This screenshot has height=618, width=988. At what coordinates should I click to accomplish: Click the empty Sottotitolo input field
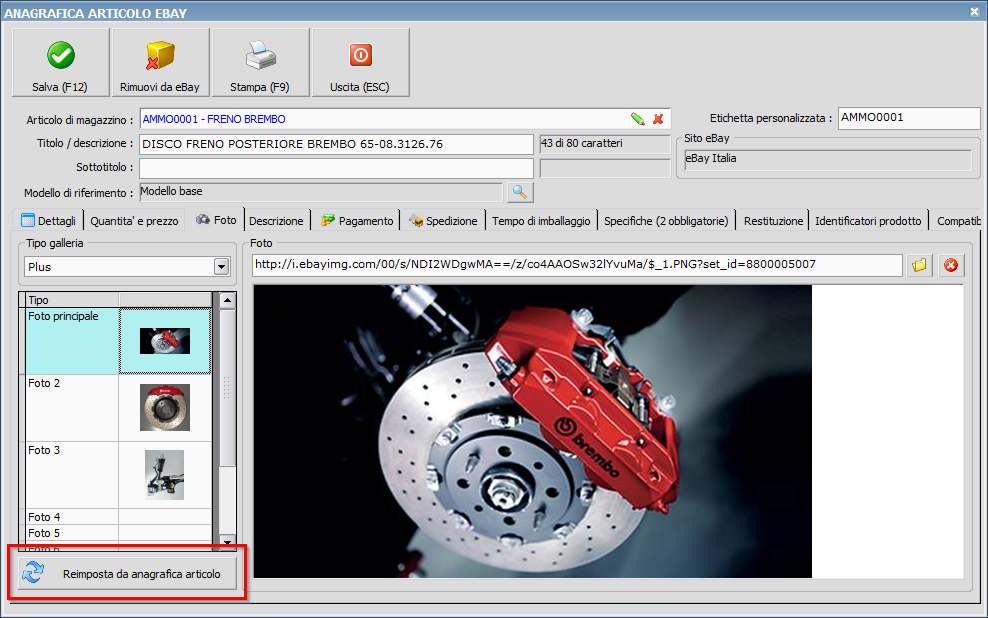(336, 168)
